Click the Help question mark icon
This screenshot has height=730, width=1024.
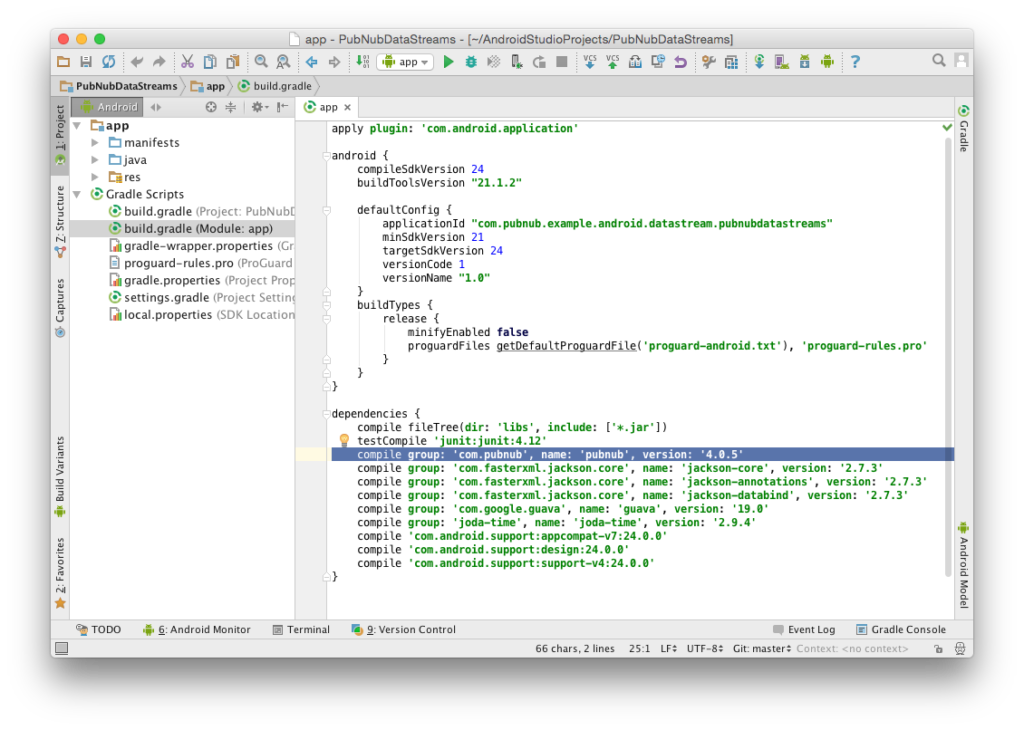[856, 62]
